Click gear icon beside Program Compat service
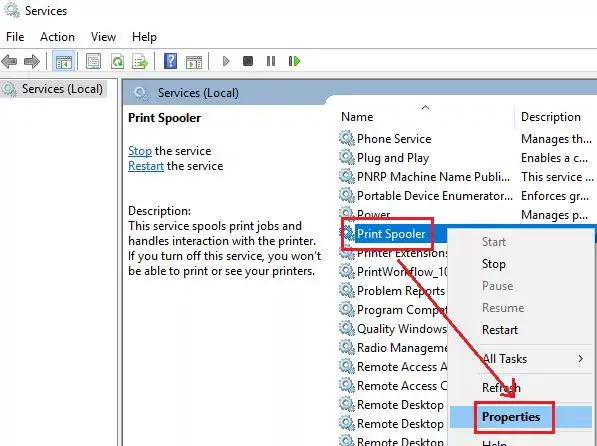This screenshot has height=446, width=597. 346,310
